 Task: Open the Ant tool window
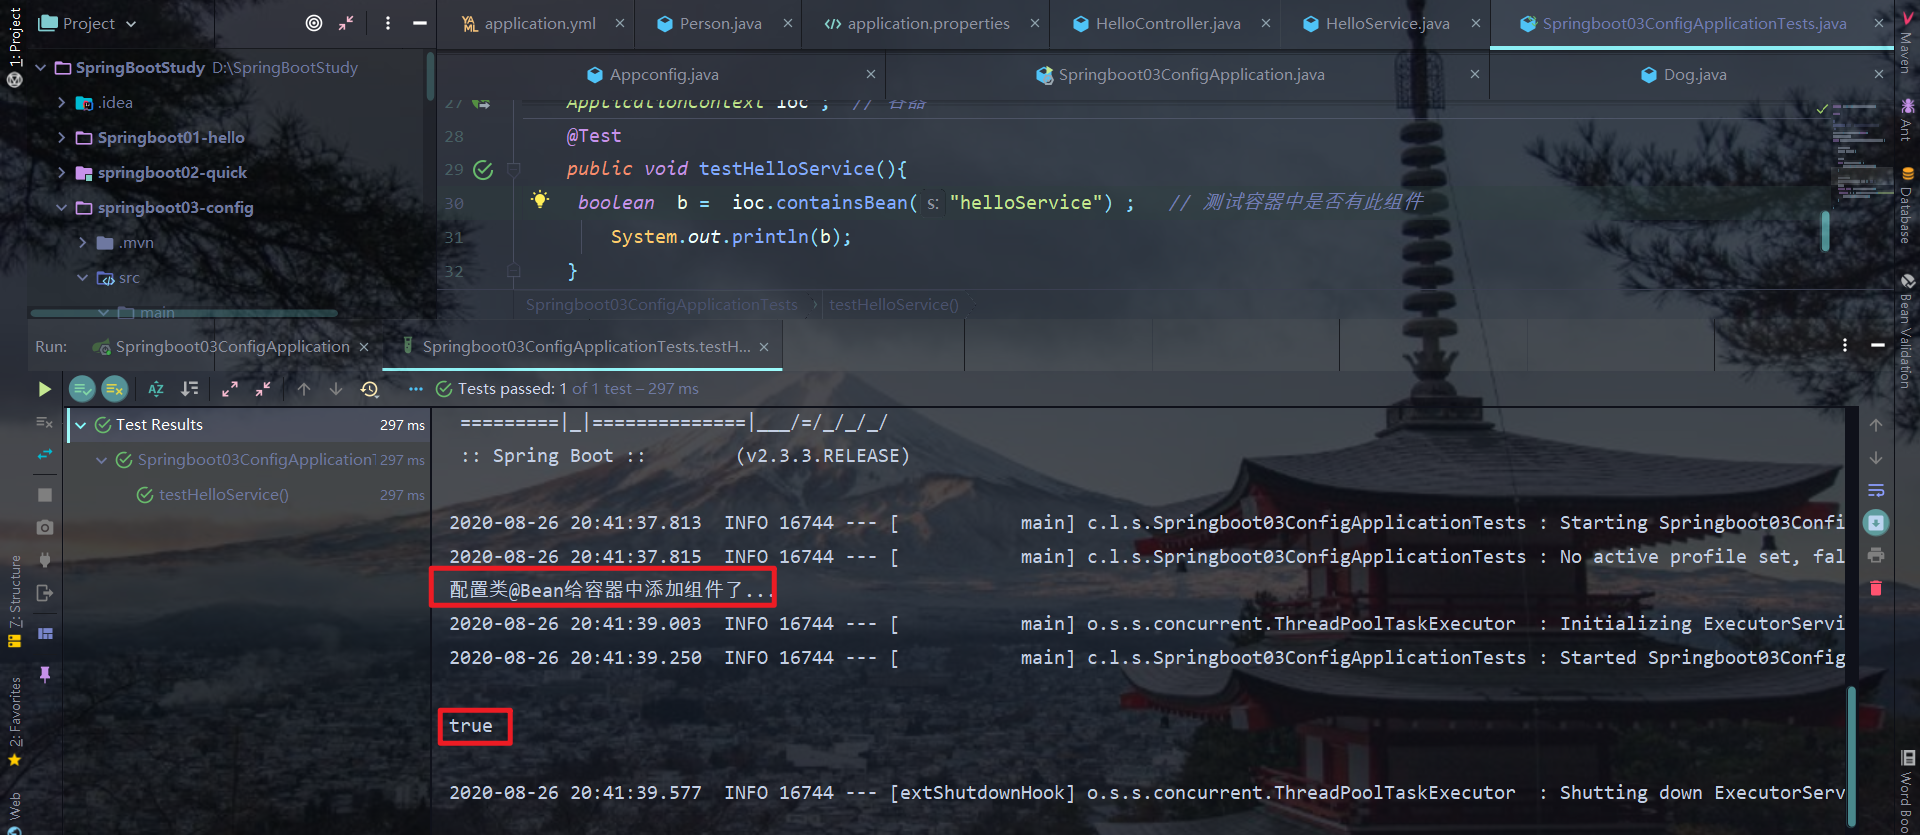pyautogui.click(x=1907, y=119)
